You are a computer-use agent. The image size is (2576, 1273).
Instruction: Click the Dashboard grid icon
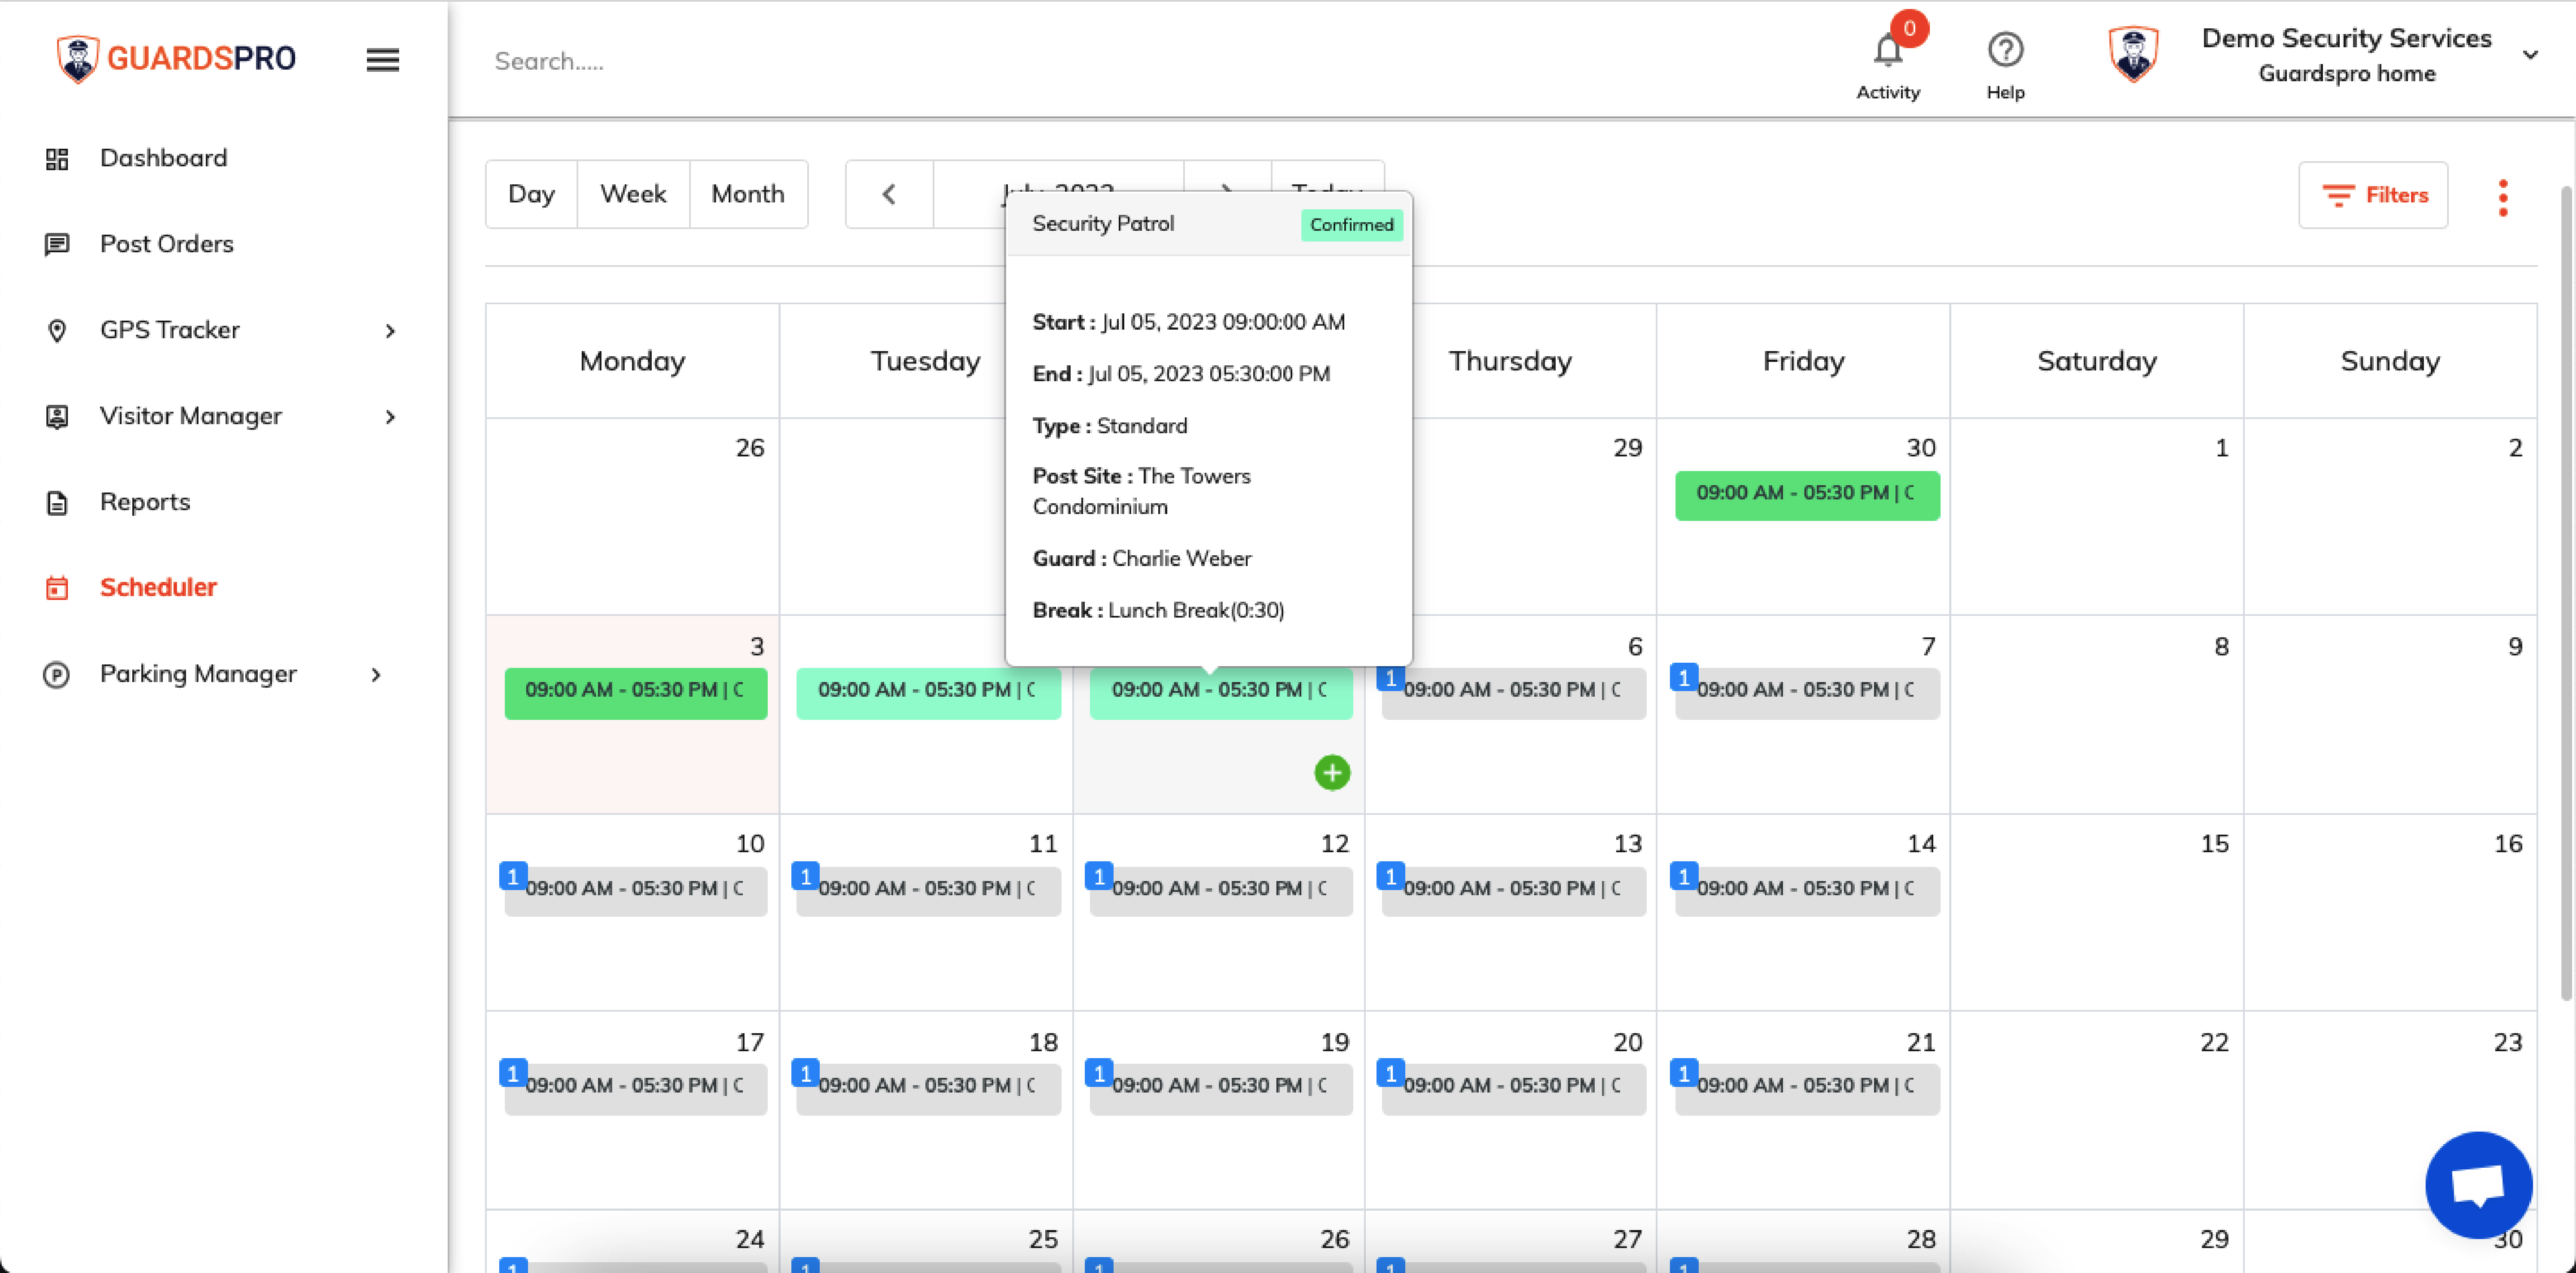57,159
